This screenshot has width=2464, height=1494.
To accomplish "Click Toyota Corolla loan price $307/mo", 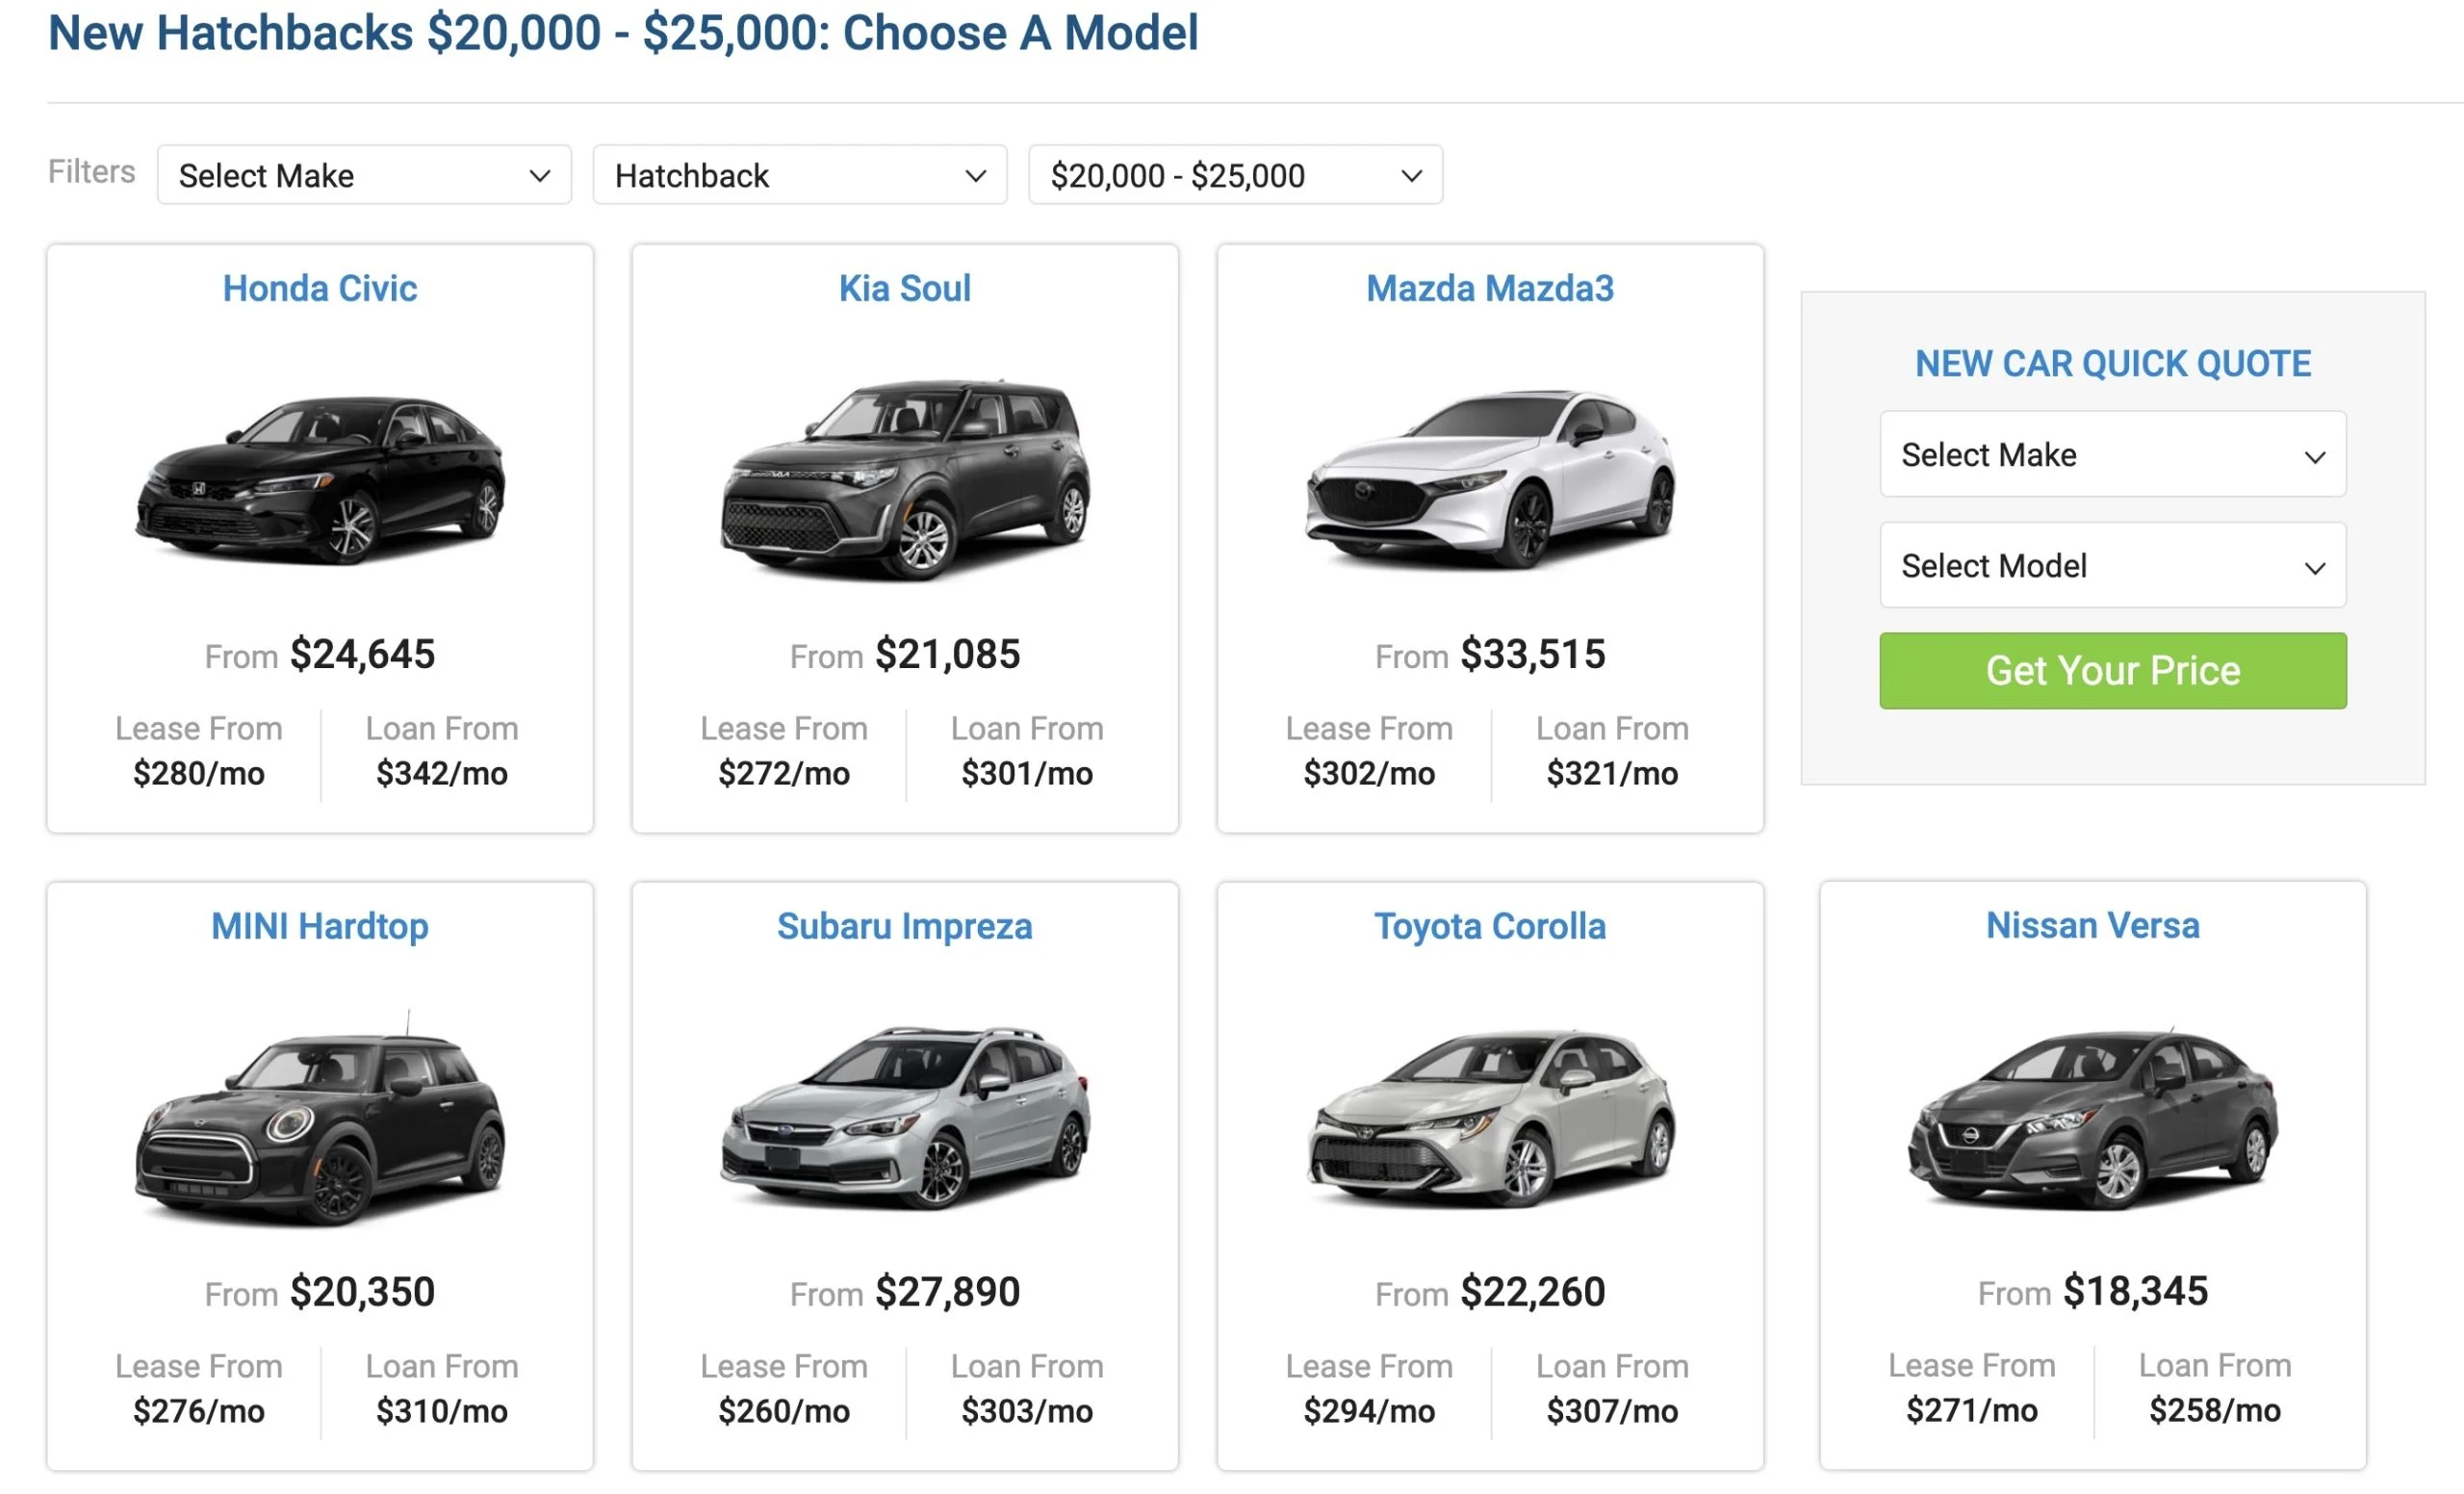I will (1612, 1411).
